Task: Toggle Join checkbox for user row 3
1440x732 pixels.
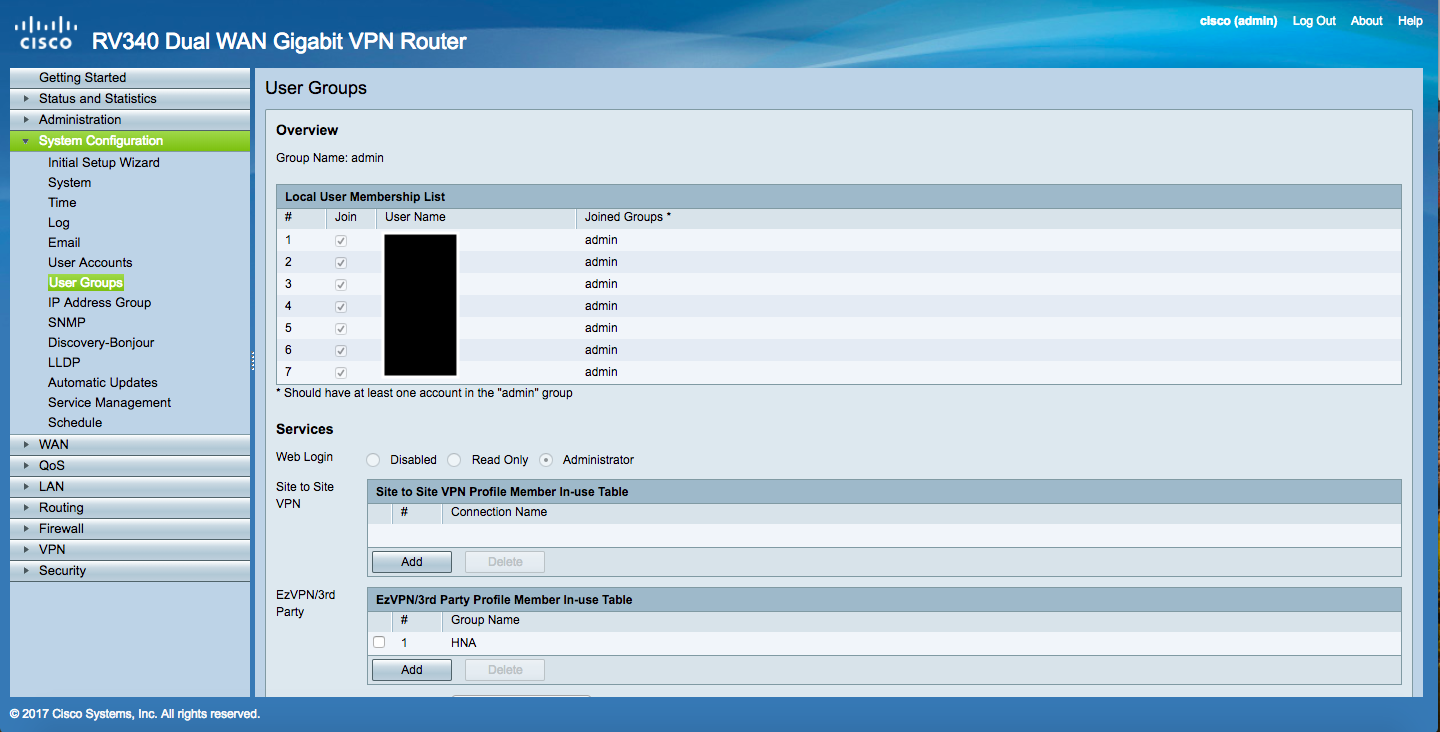Action: (341, 285)
